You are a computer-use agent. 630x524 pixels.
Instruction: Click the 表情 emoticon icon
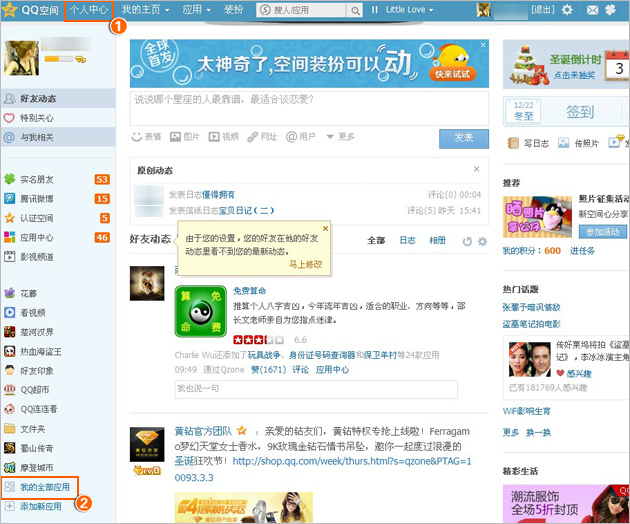click(146, 137)
